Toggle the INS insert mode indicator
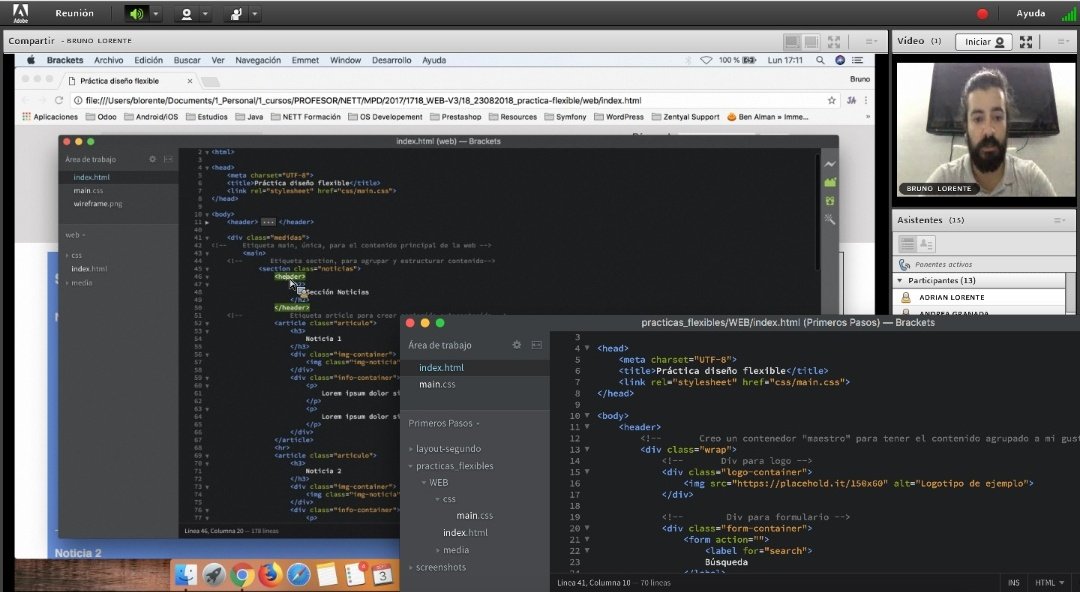 [x=1014, y=583]
